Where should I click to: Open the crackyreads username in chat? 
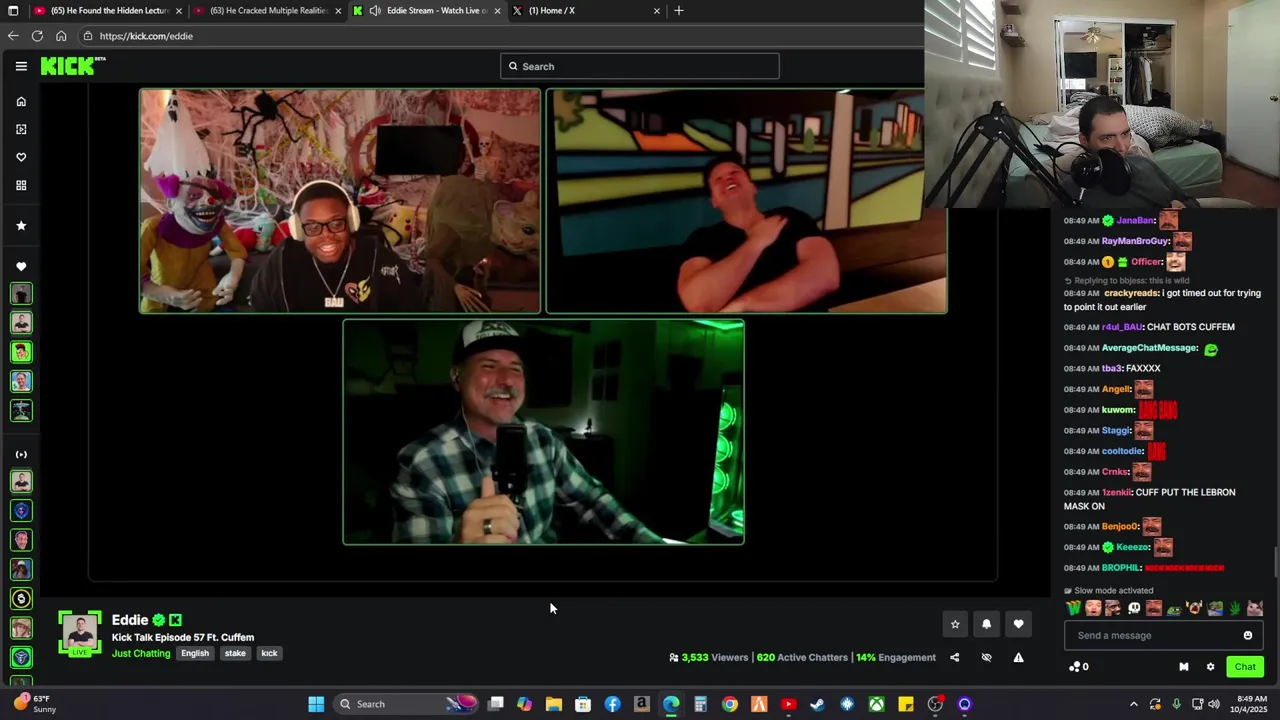pos(1131,294)
